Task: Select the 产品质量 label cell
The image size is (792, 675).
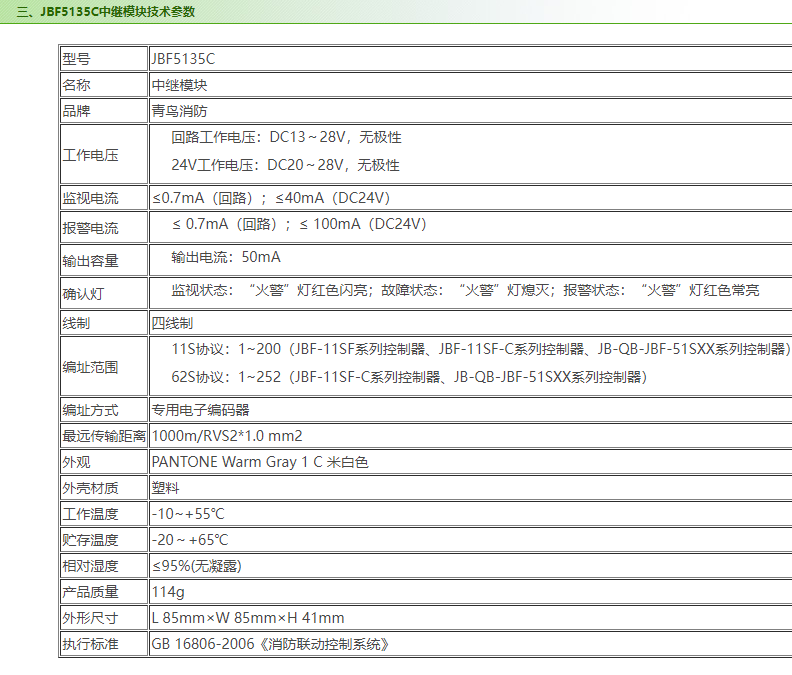Action: [x=104, y=592]
